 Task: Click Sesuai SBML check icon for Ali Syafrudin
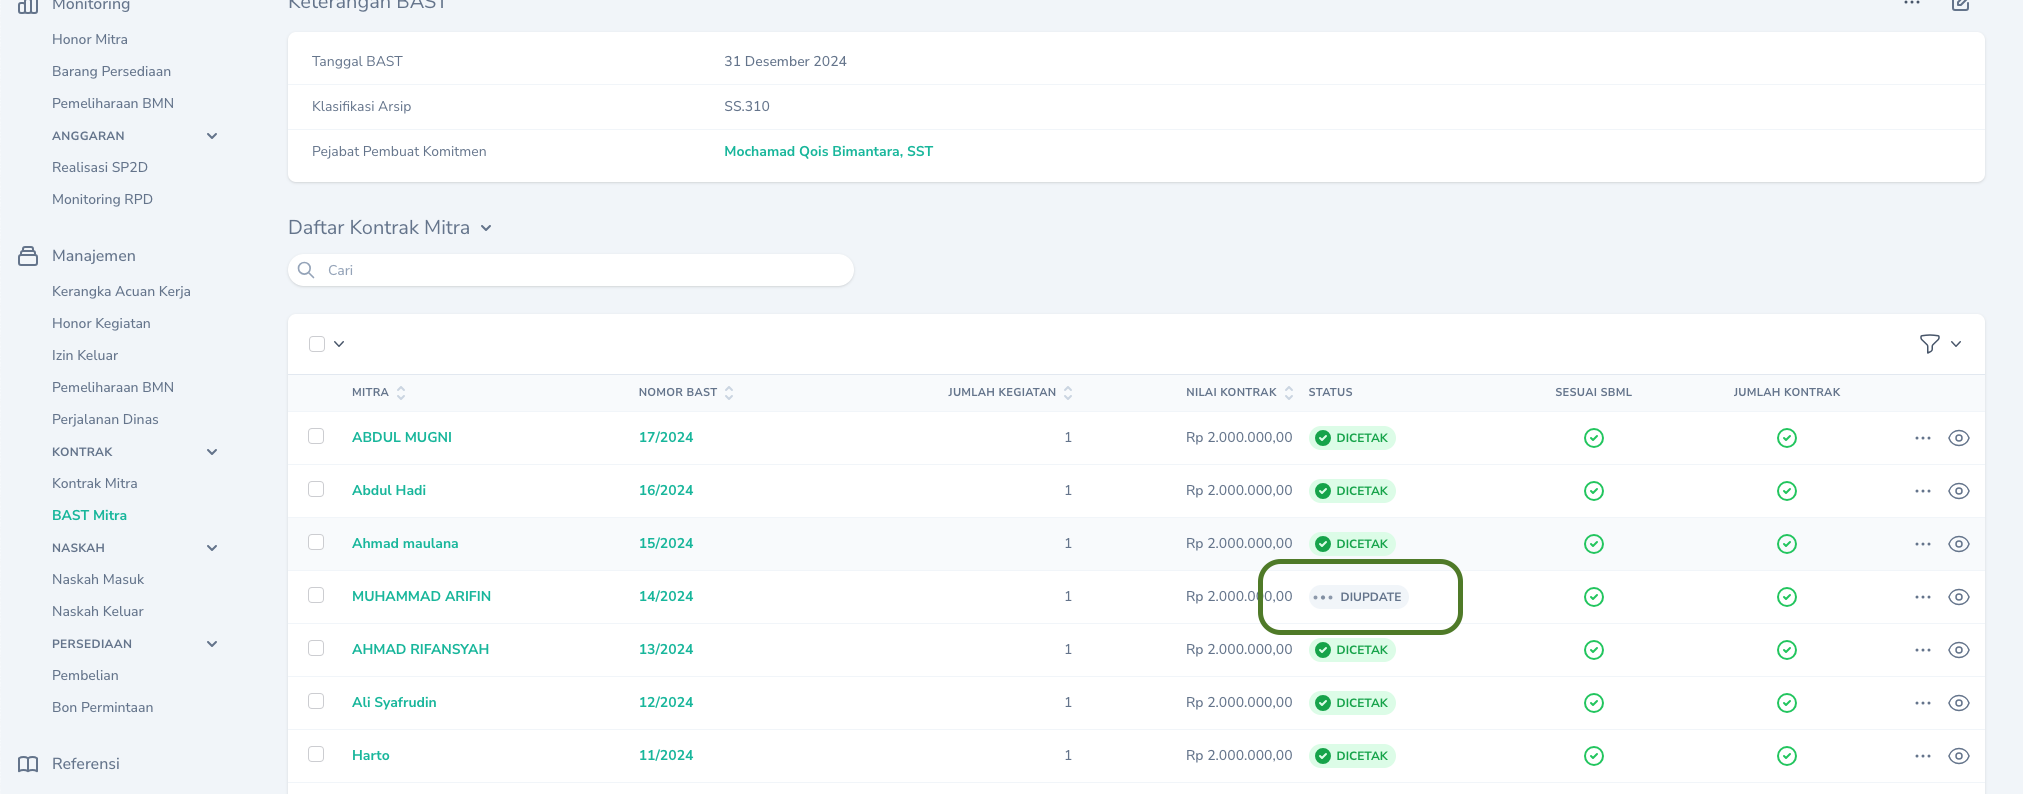coord(1594,703)
